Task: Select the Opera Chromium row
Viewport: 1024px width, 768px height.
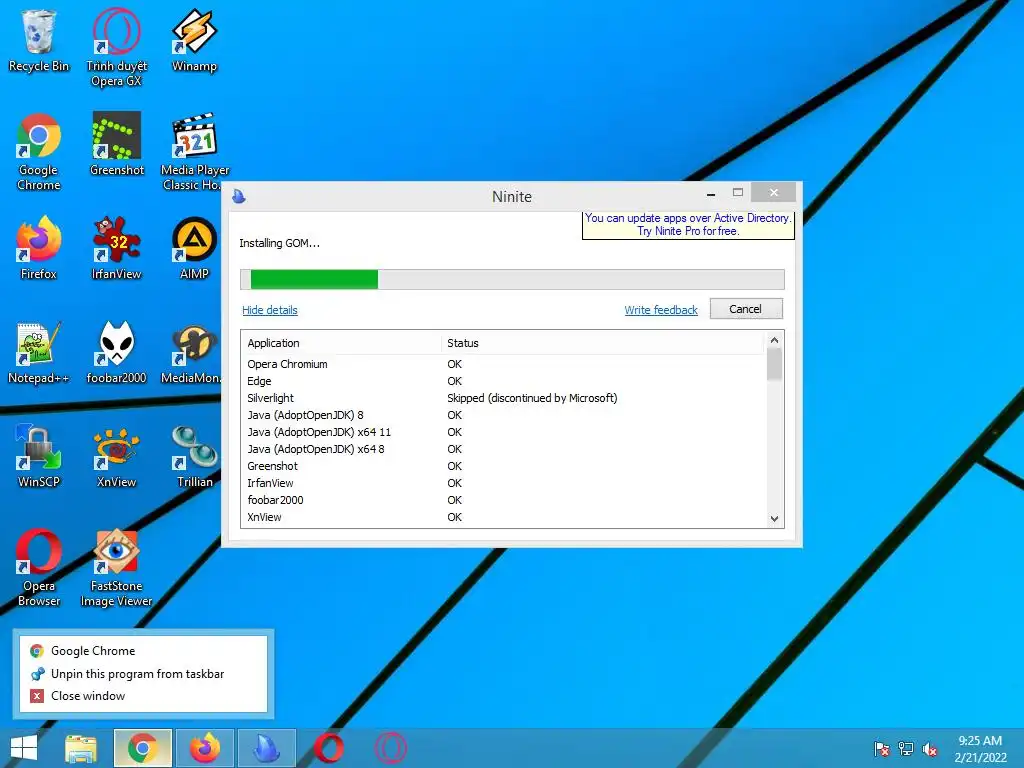Action: point(504,364)
